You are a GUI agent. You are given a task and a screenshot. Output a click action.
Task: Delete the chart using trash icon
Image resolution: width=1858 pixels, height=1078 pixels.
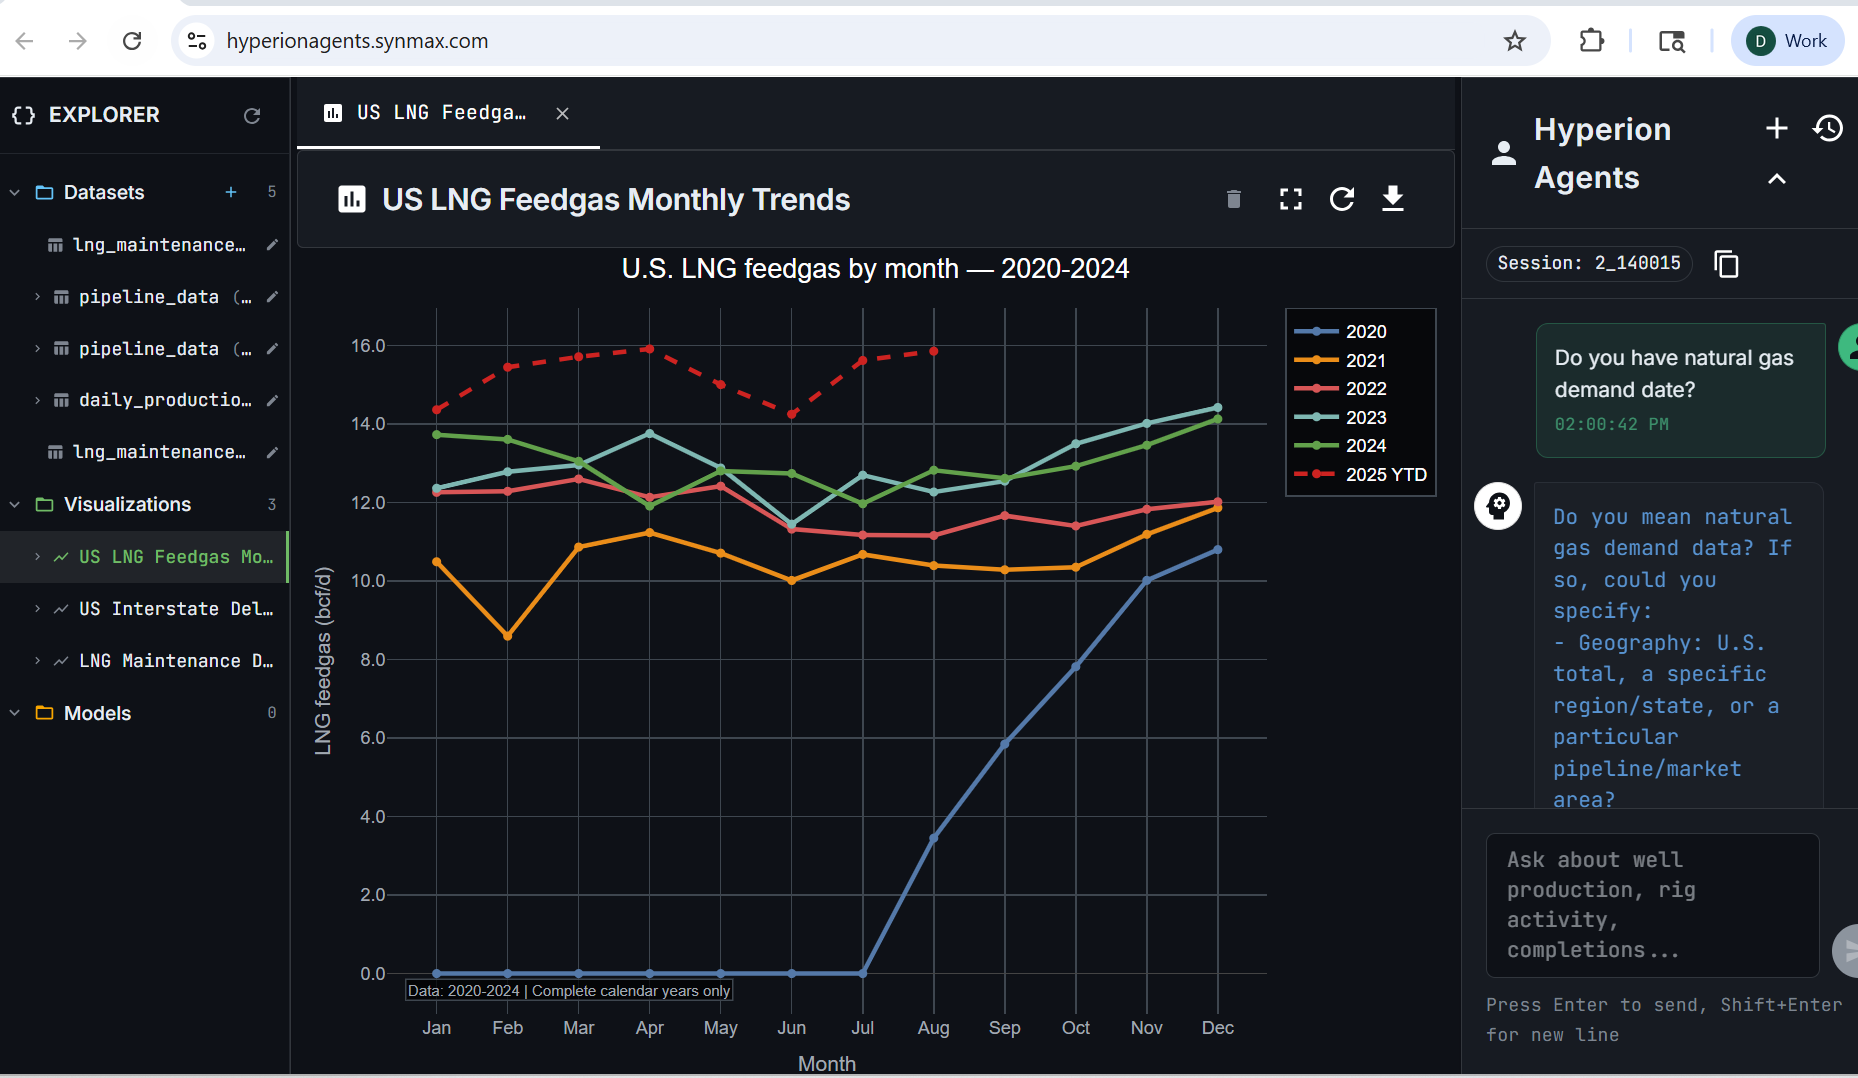(1233, 200)
